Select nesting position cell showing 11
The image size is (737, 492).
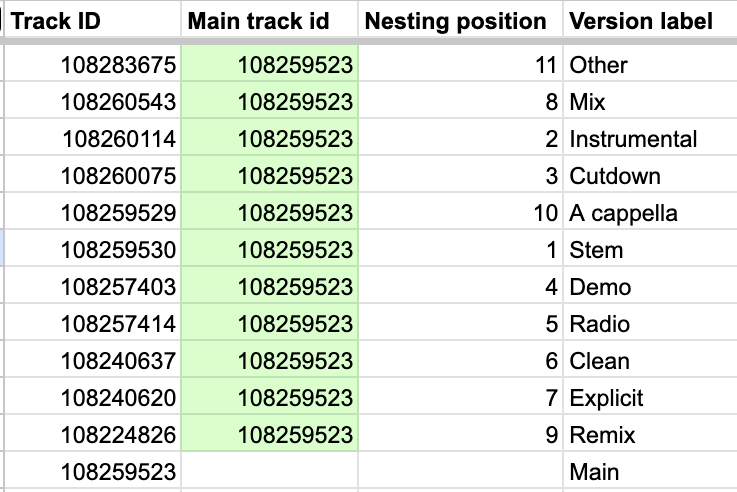tap(461, 64)
